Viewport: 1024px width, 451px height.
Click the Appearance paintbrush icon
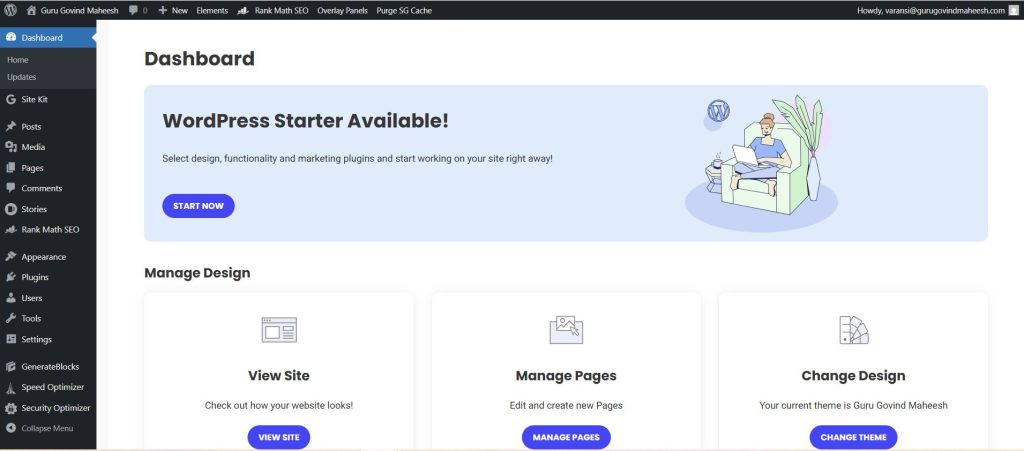tap(10, 257)
